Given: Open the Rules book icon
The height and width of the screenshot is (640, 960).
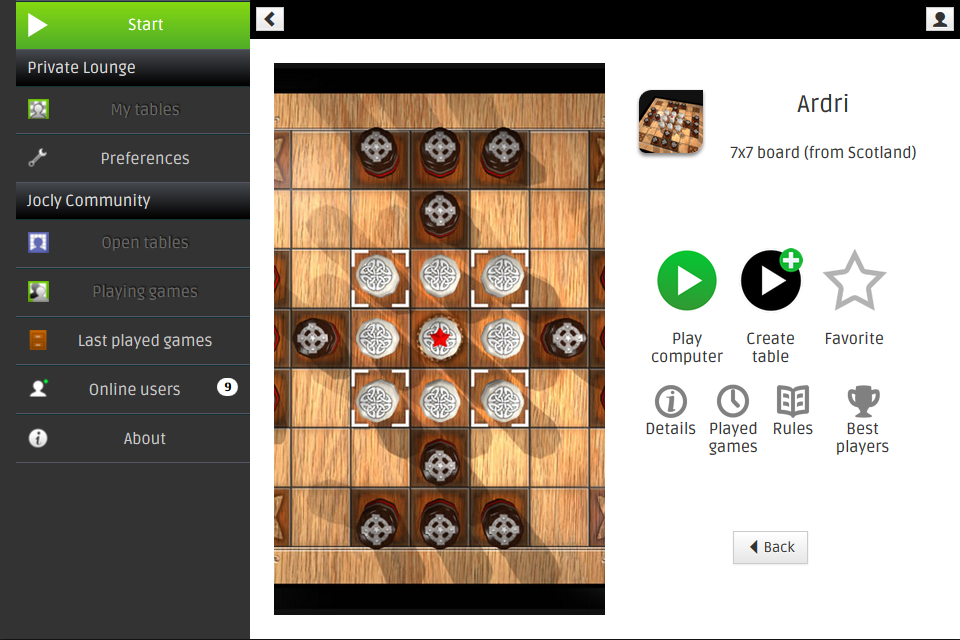Looking at the screenshot, I should click(793, 402).
